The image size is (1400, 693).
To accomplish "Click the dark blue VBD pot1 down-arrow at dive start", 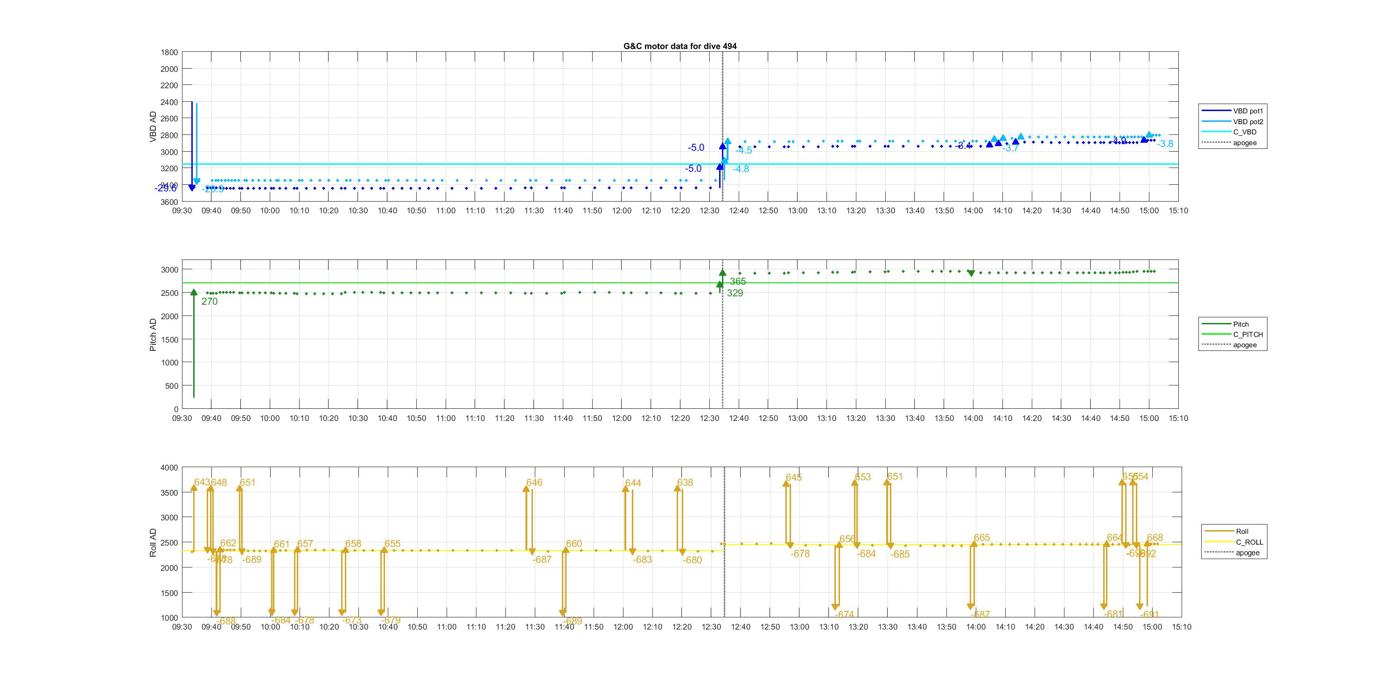I will (x=192, y=145).
